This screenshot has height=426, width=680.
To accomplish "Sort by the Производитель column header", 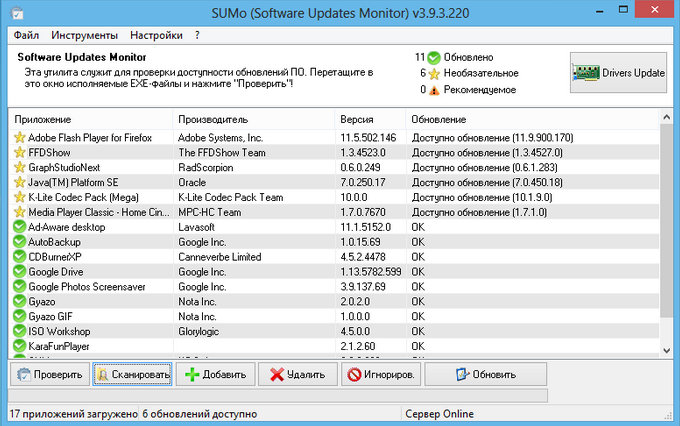I will tap(254, 119).
